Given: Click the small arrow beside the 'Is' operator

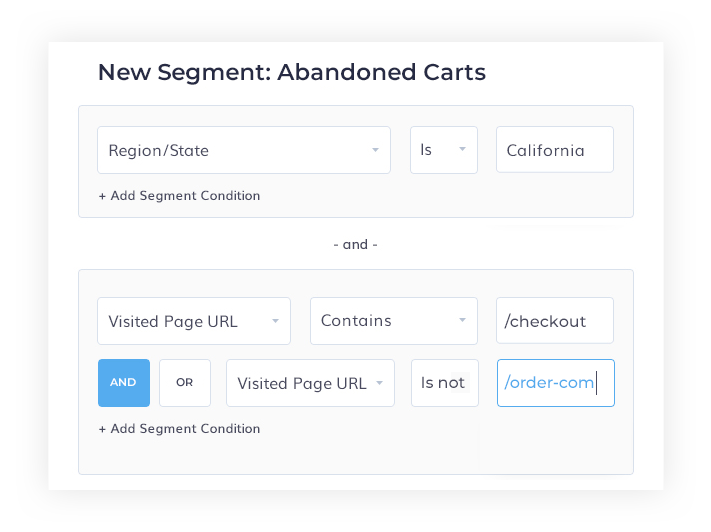Looking at the screenshot, I should pos(462,150).
